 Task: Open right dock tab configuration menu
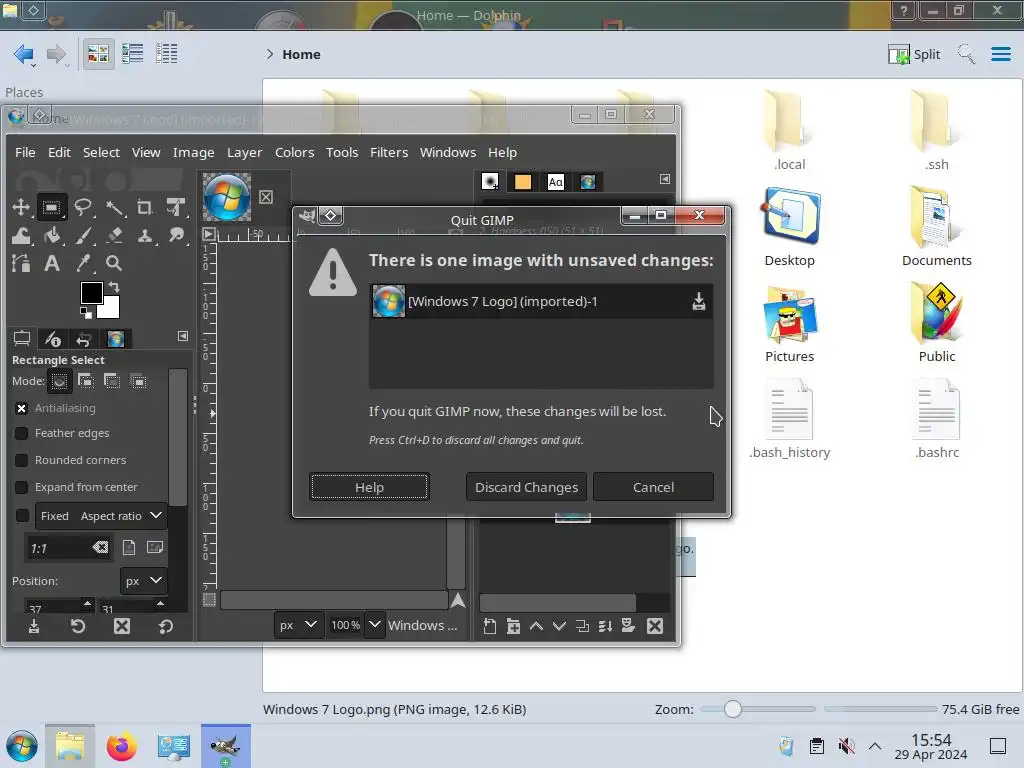coord(665,179)
